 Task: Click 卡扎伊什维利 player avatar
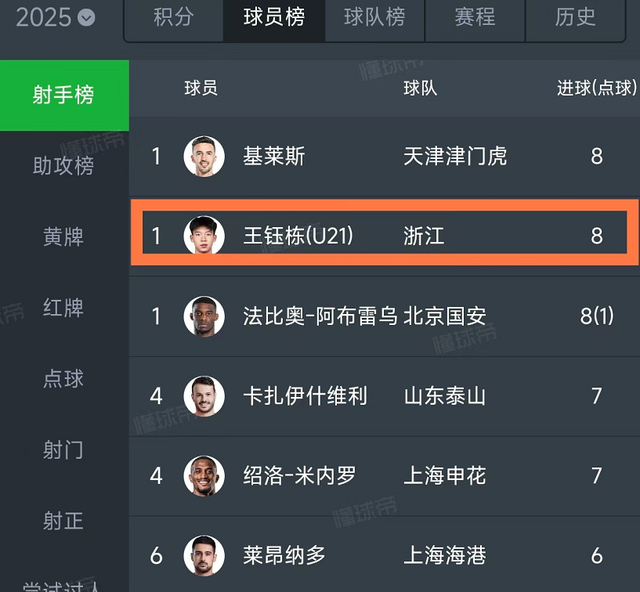tap(204, 396)
